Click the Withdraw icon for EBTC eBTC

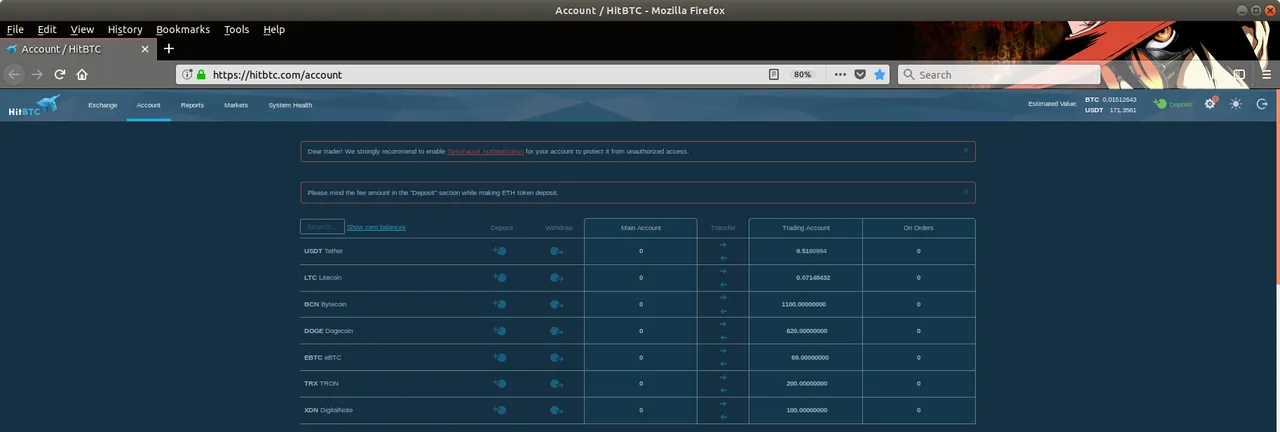coord(557,358)
